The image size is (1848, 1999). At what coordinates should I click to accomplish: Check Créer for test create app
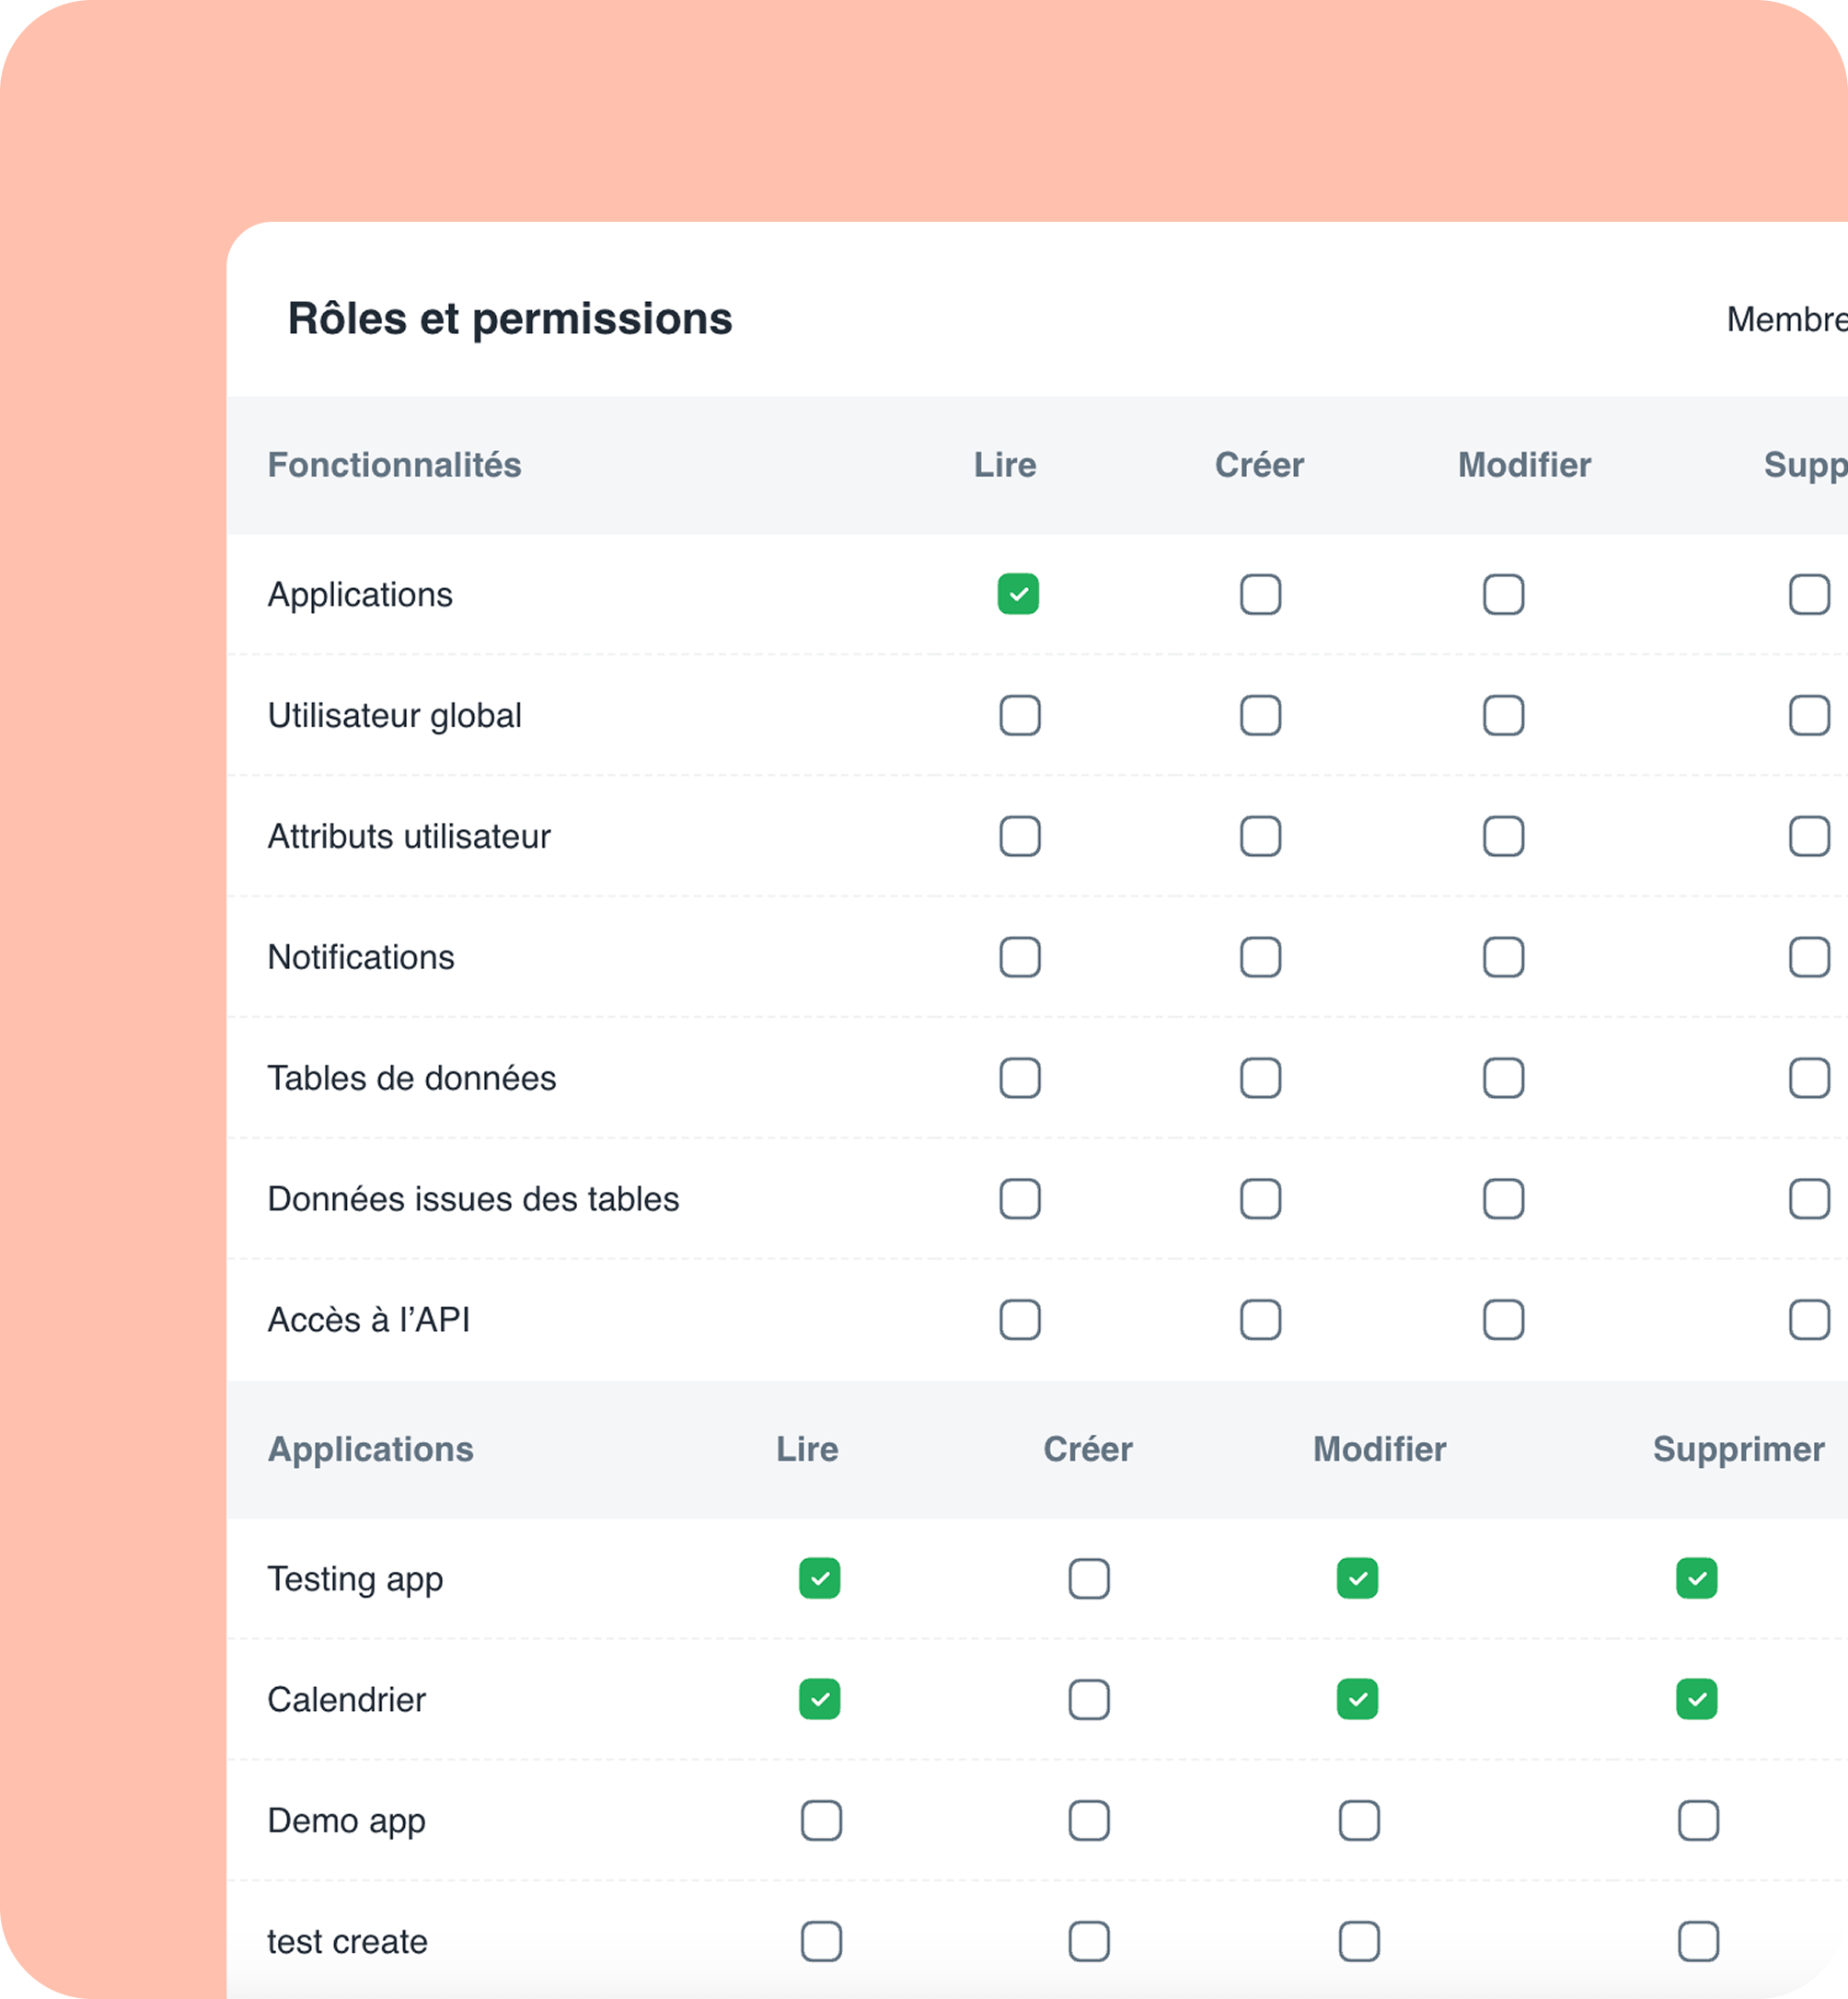pyautogui.click(x=1089, y=1941)
